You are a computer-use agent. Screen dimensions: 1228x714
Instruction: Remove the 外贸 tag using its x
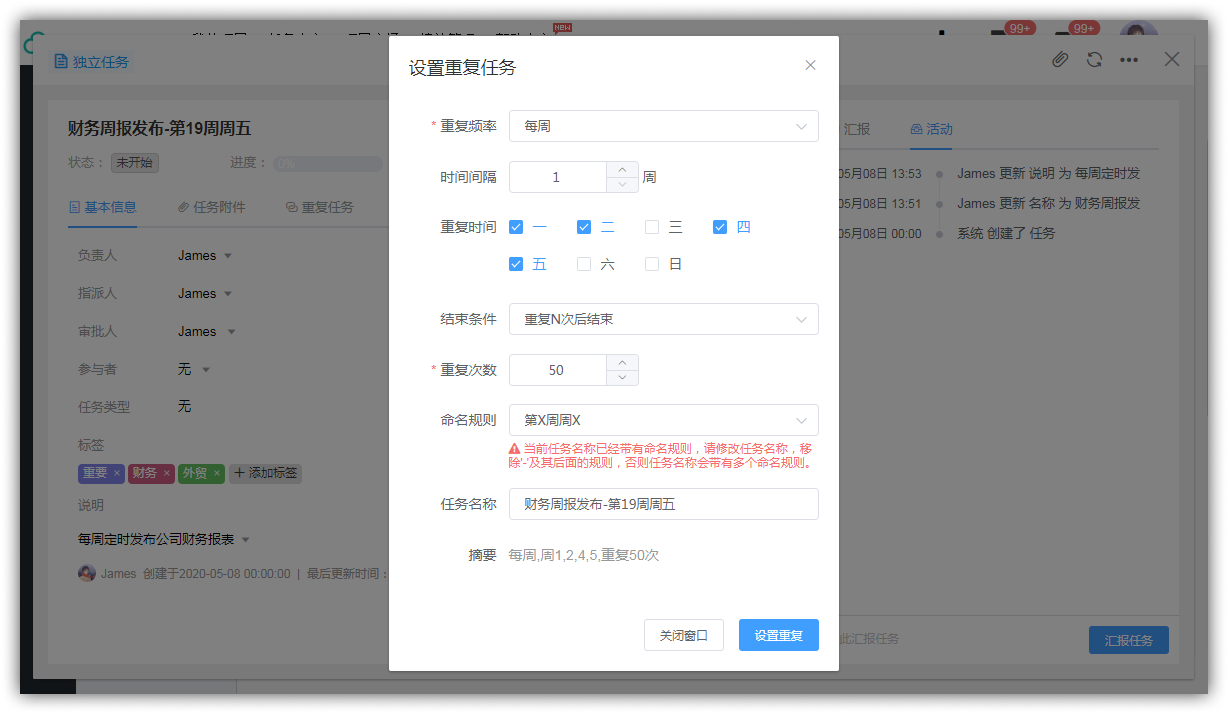point(216,473)
